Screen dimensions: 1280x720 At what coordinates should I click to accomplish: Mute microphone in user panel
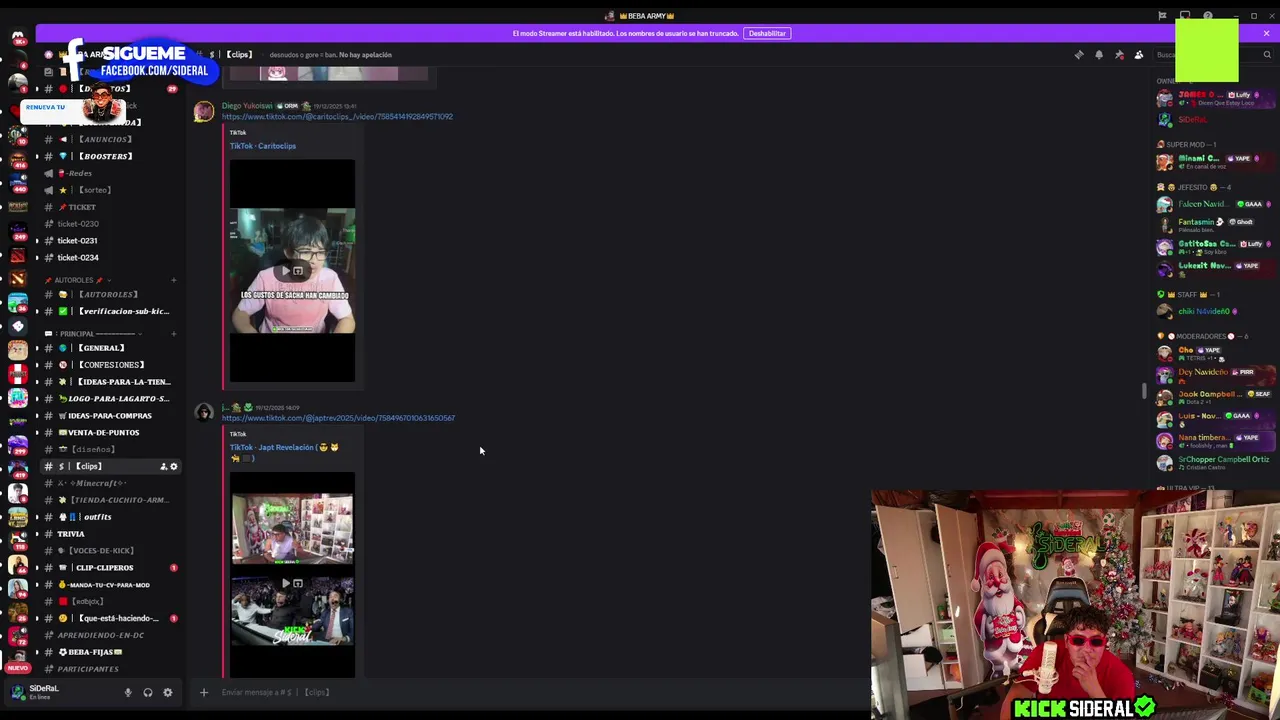[x=128, y=692]
